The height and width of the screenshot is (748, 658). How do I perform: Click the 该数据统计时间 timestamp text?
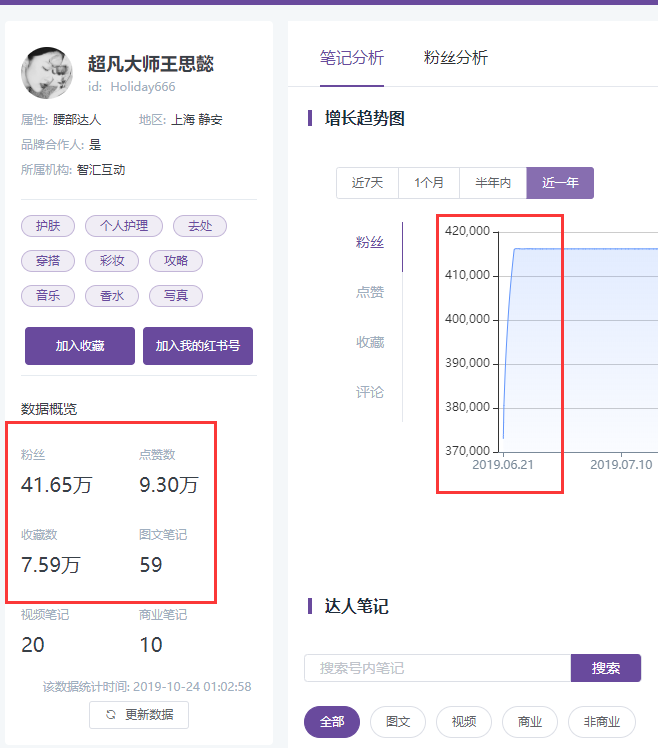point(147,686)
